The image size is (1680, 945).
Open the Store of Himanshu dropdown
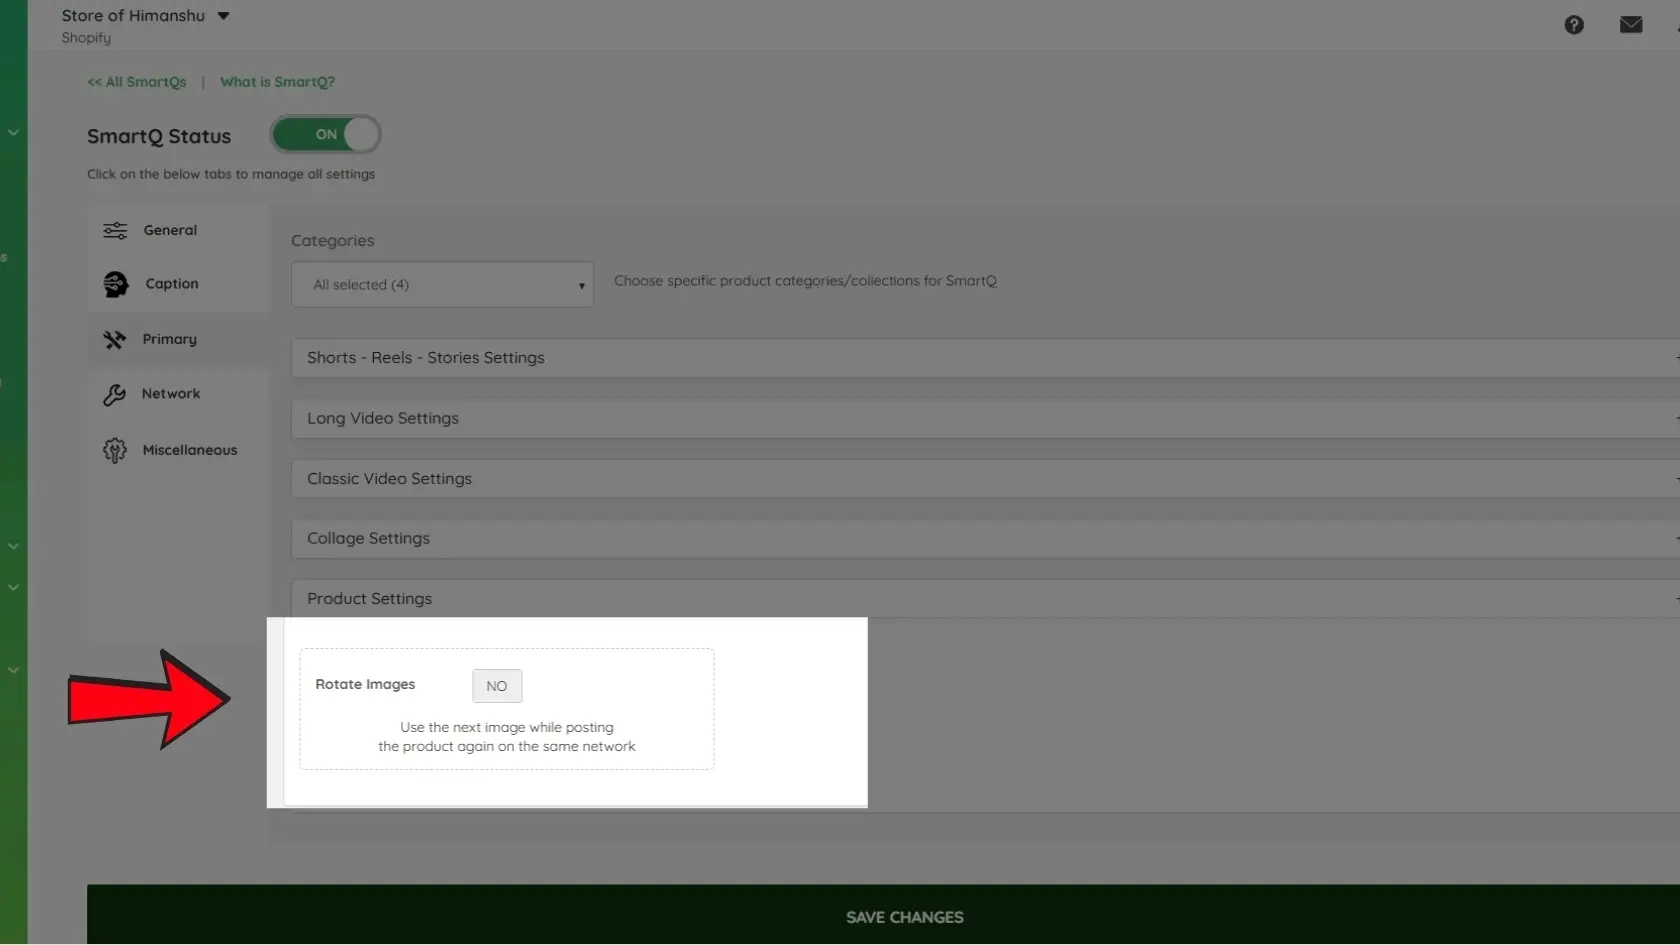click(146, 16)
